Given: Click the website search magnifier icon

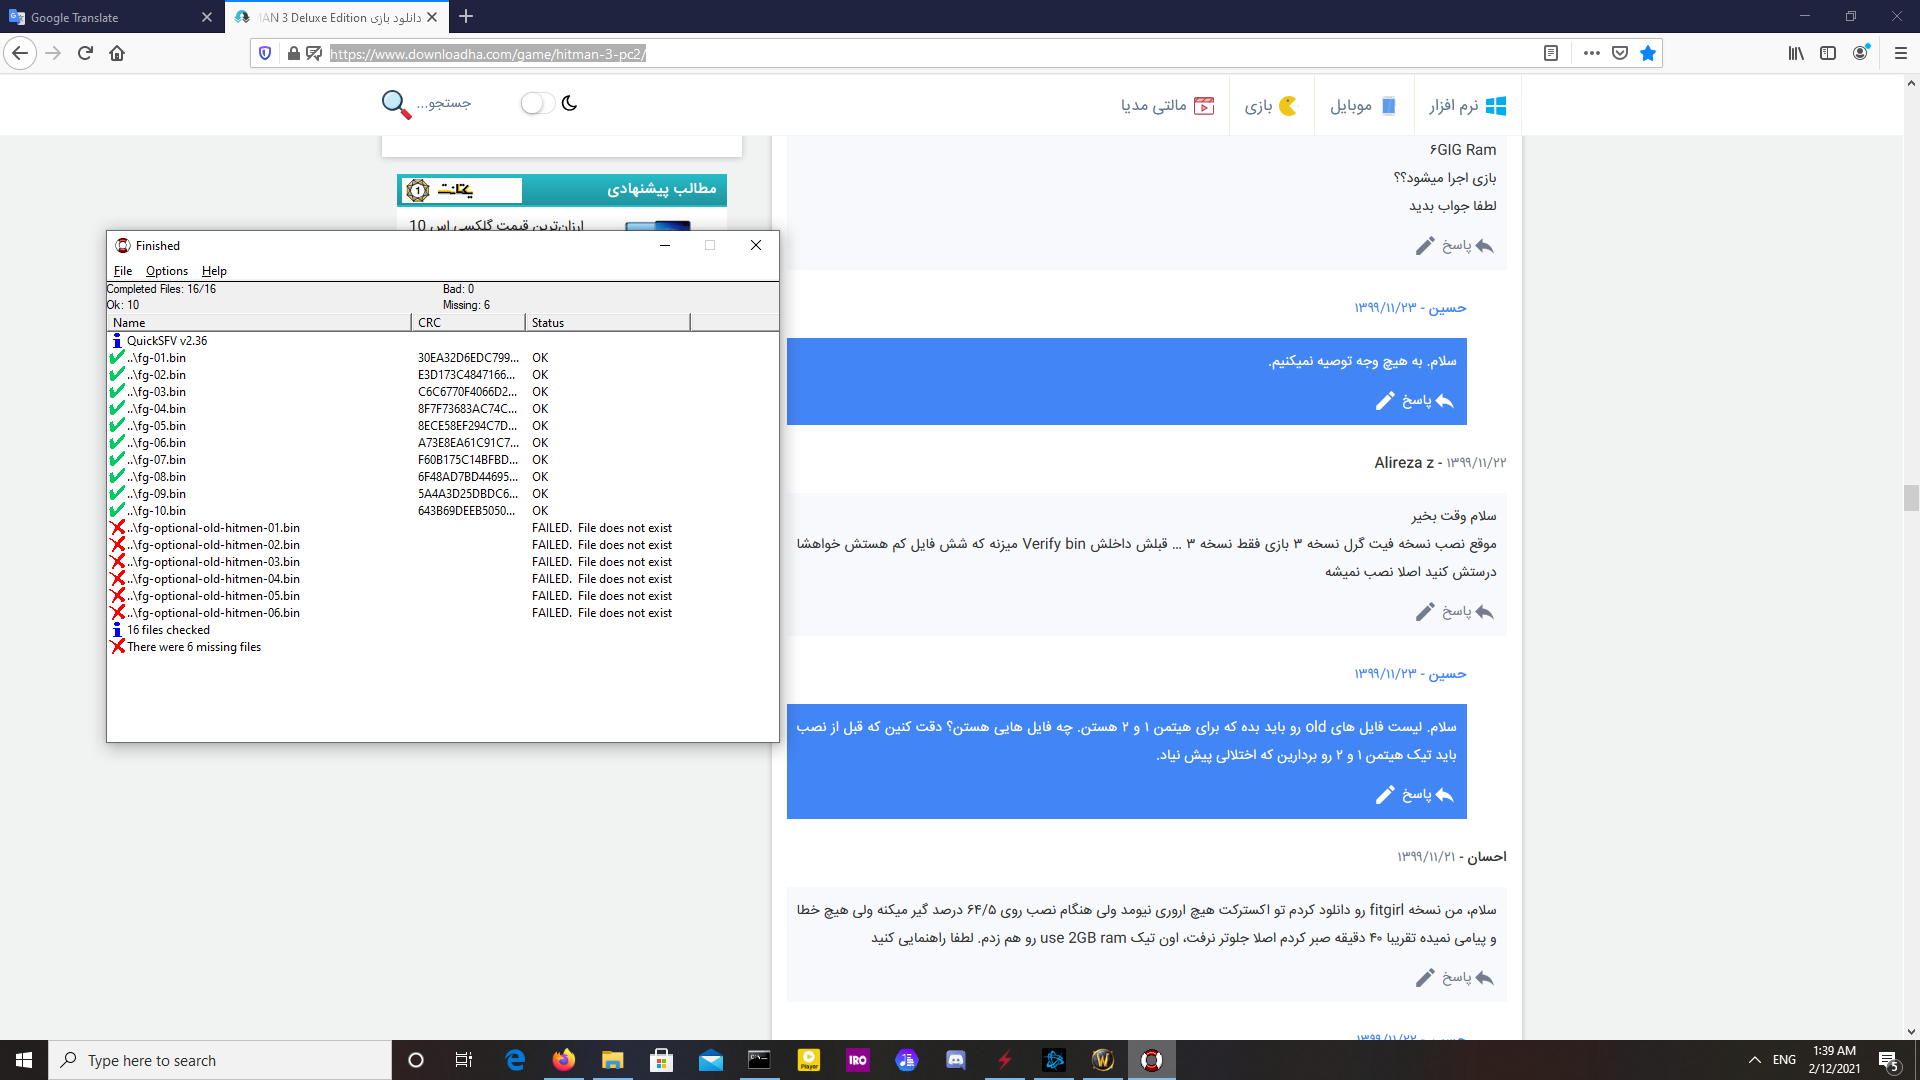Looking at the screenshot, I should click(x=396, y=104).
